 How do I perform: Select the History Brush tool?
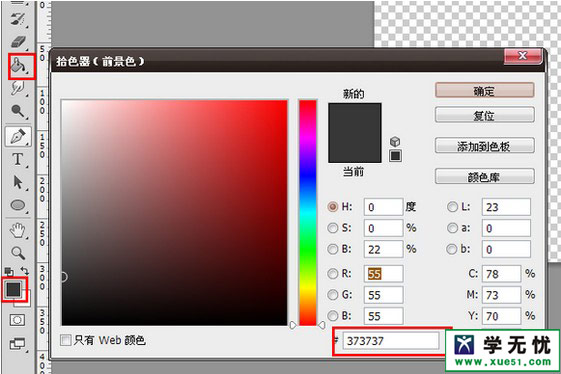(x=18, y=19)
